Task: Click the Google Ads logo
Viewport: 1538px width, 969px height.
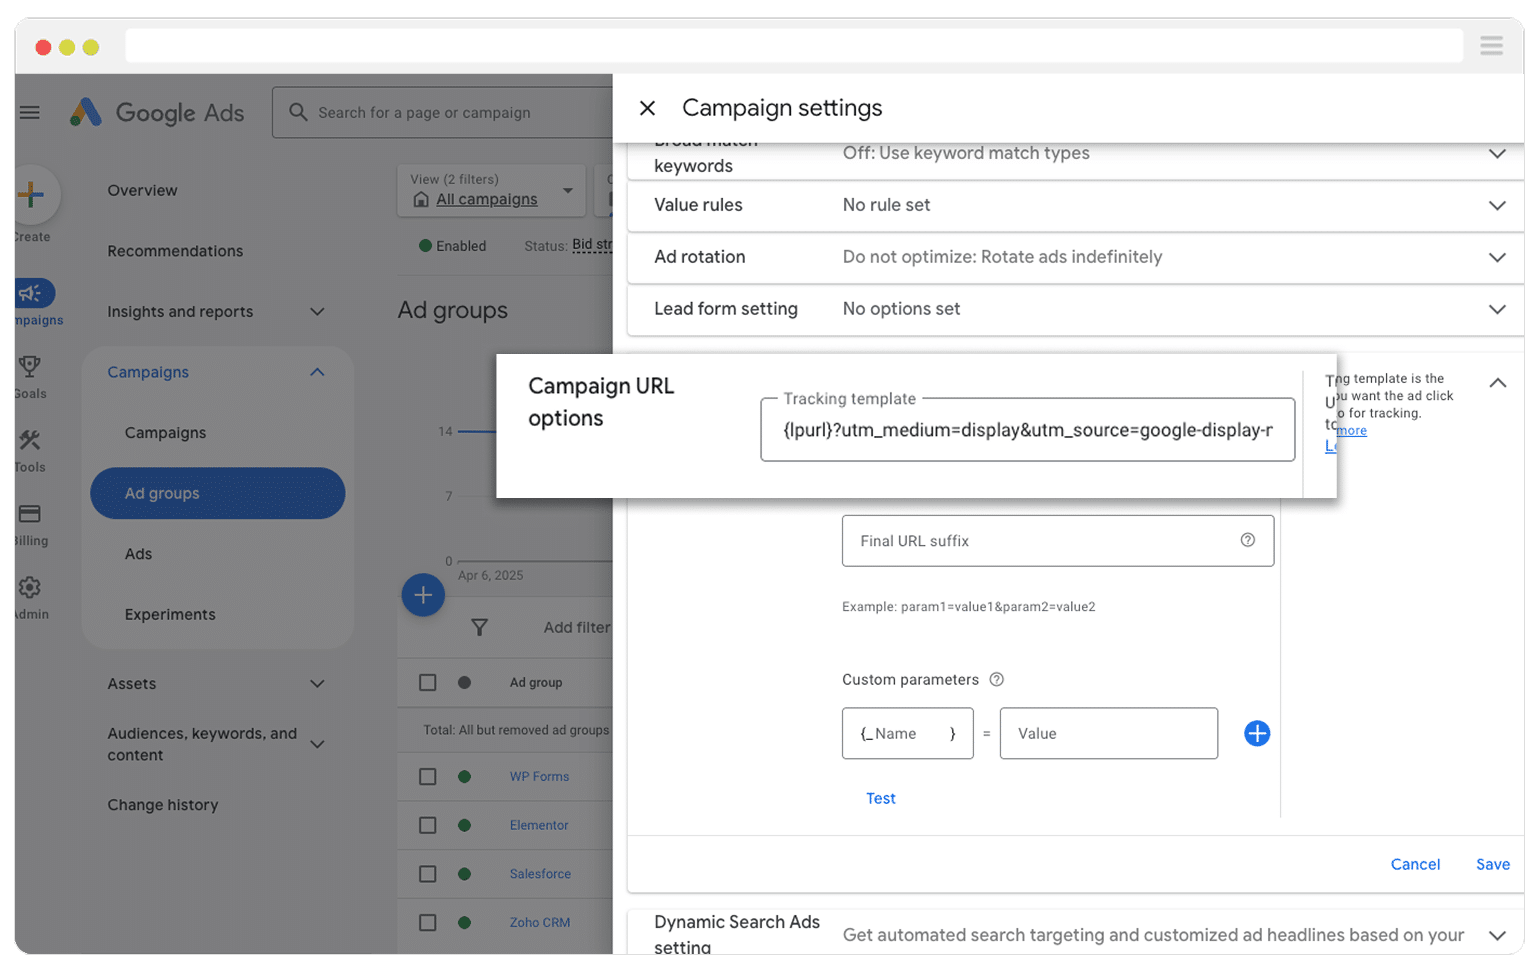Action: pyautogui.click(x=157, y=112)
